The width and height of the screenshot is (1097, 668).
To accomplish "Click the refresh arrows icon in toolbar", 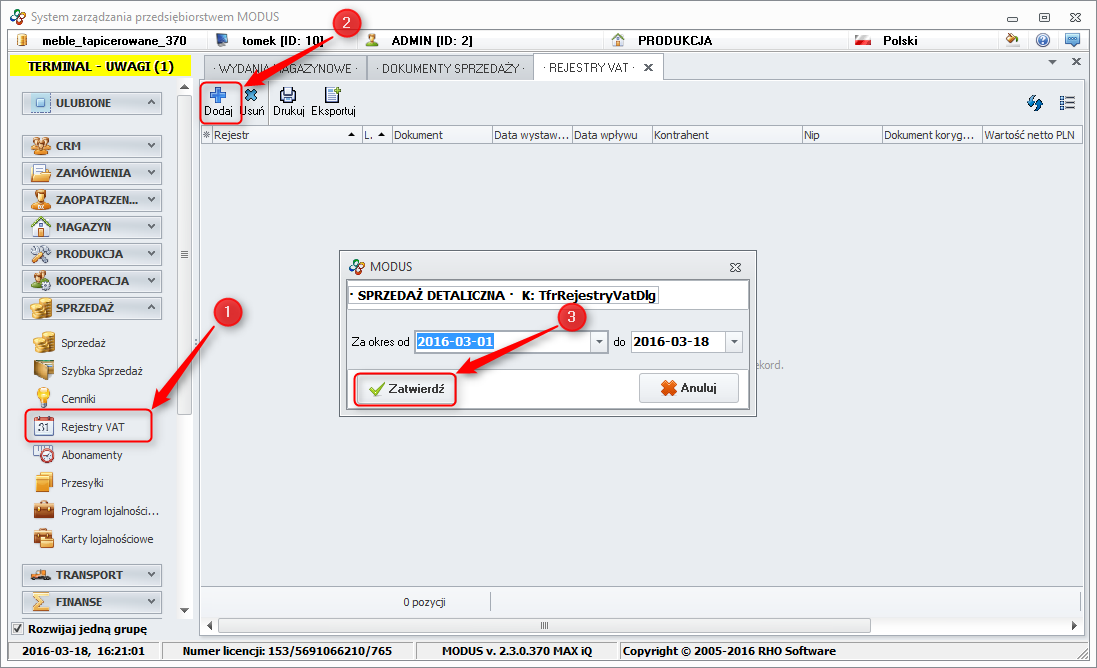I will (1035, 103).
